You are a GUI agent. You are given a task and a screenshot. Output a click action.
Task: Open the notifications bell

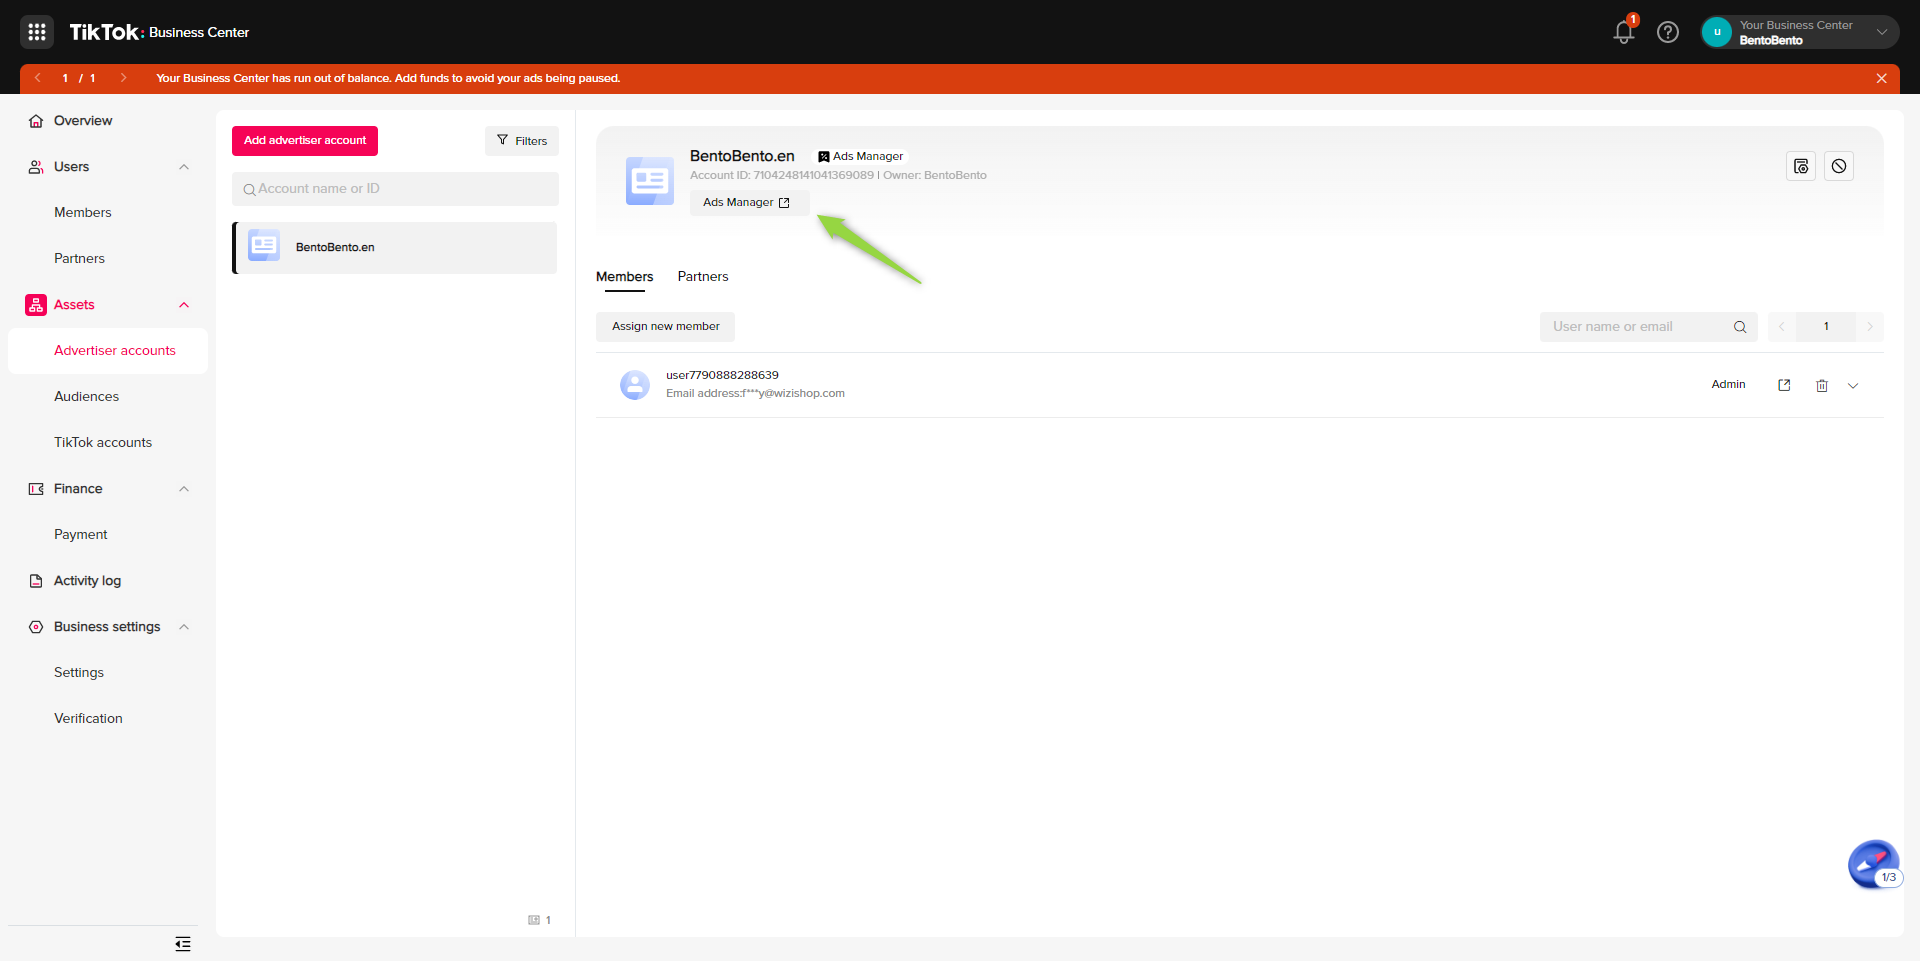1624,32
